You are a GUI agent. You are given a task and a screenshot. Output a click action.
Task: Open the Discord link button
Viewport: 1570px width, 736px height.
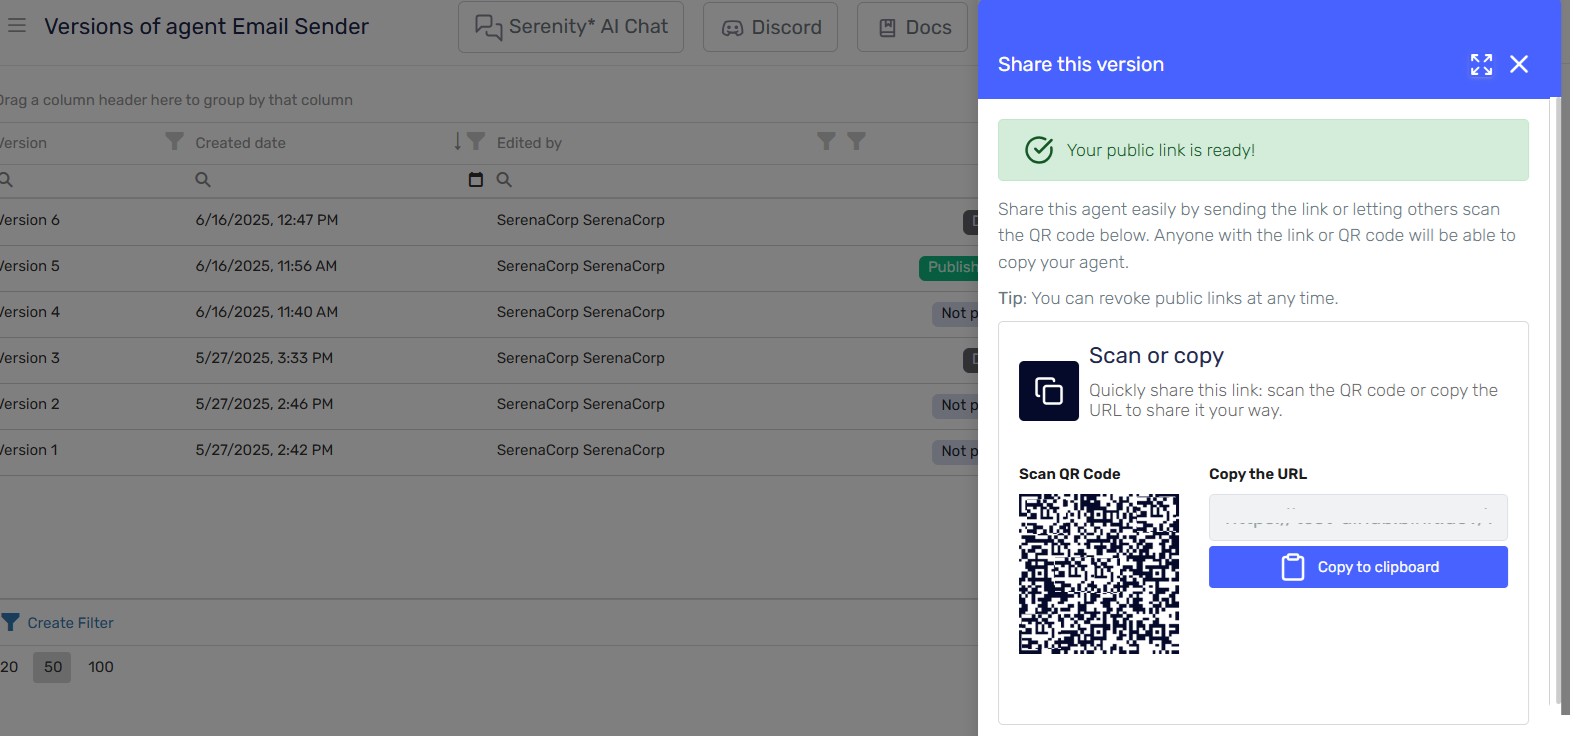[770, 27]
